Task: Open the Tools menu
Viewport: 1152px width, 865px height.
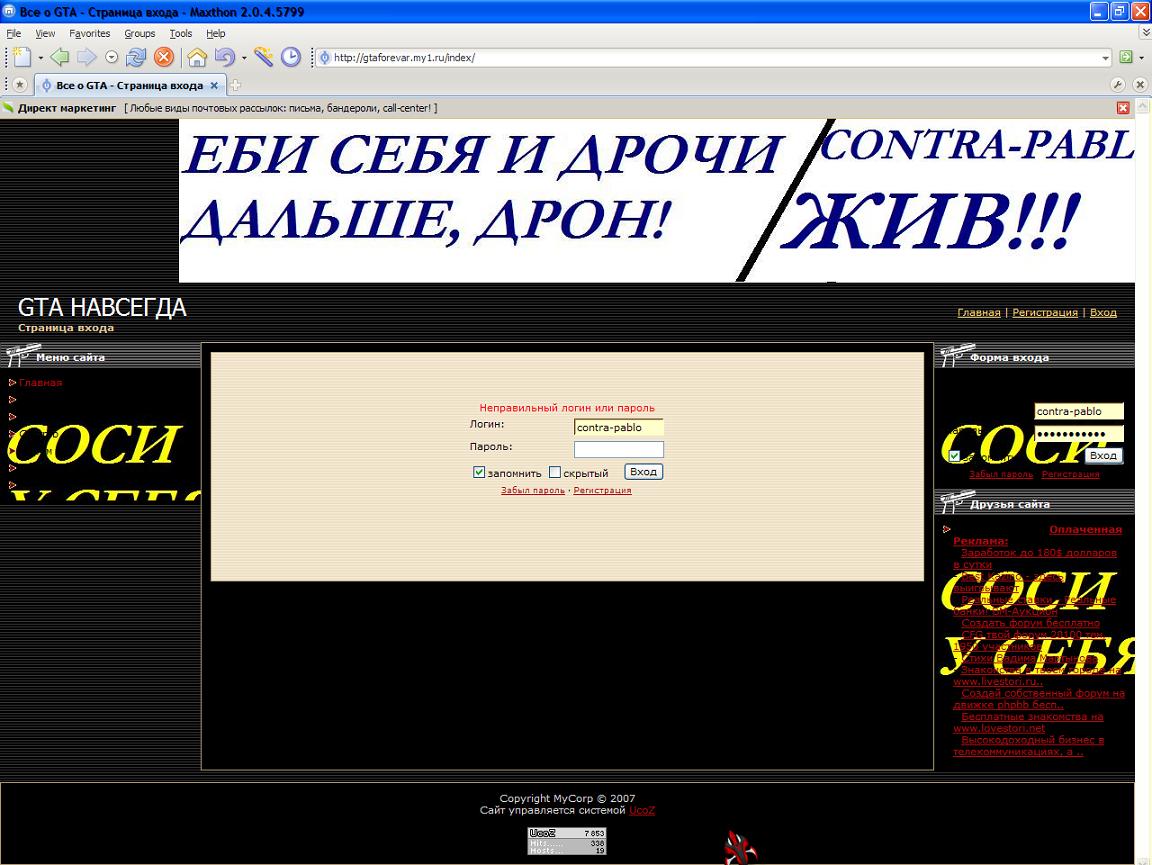Action: coord(180,33)
